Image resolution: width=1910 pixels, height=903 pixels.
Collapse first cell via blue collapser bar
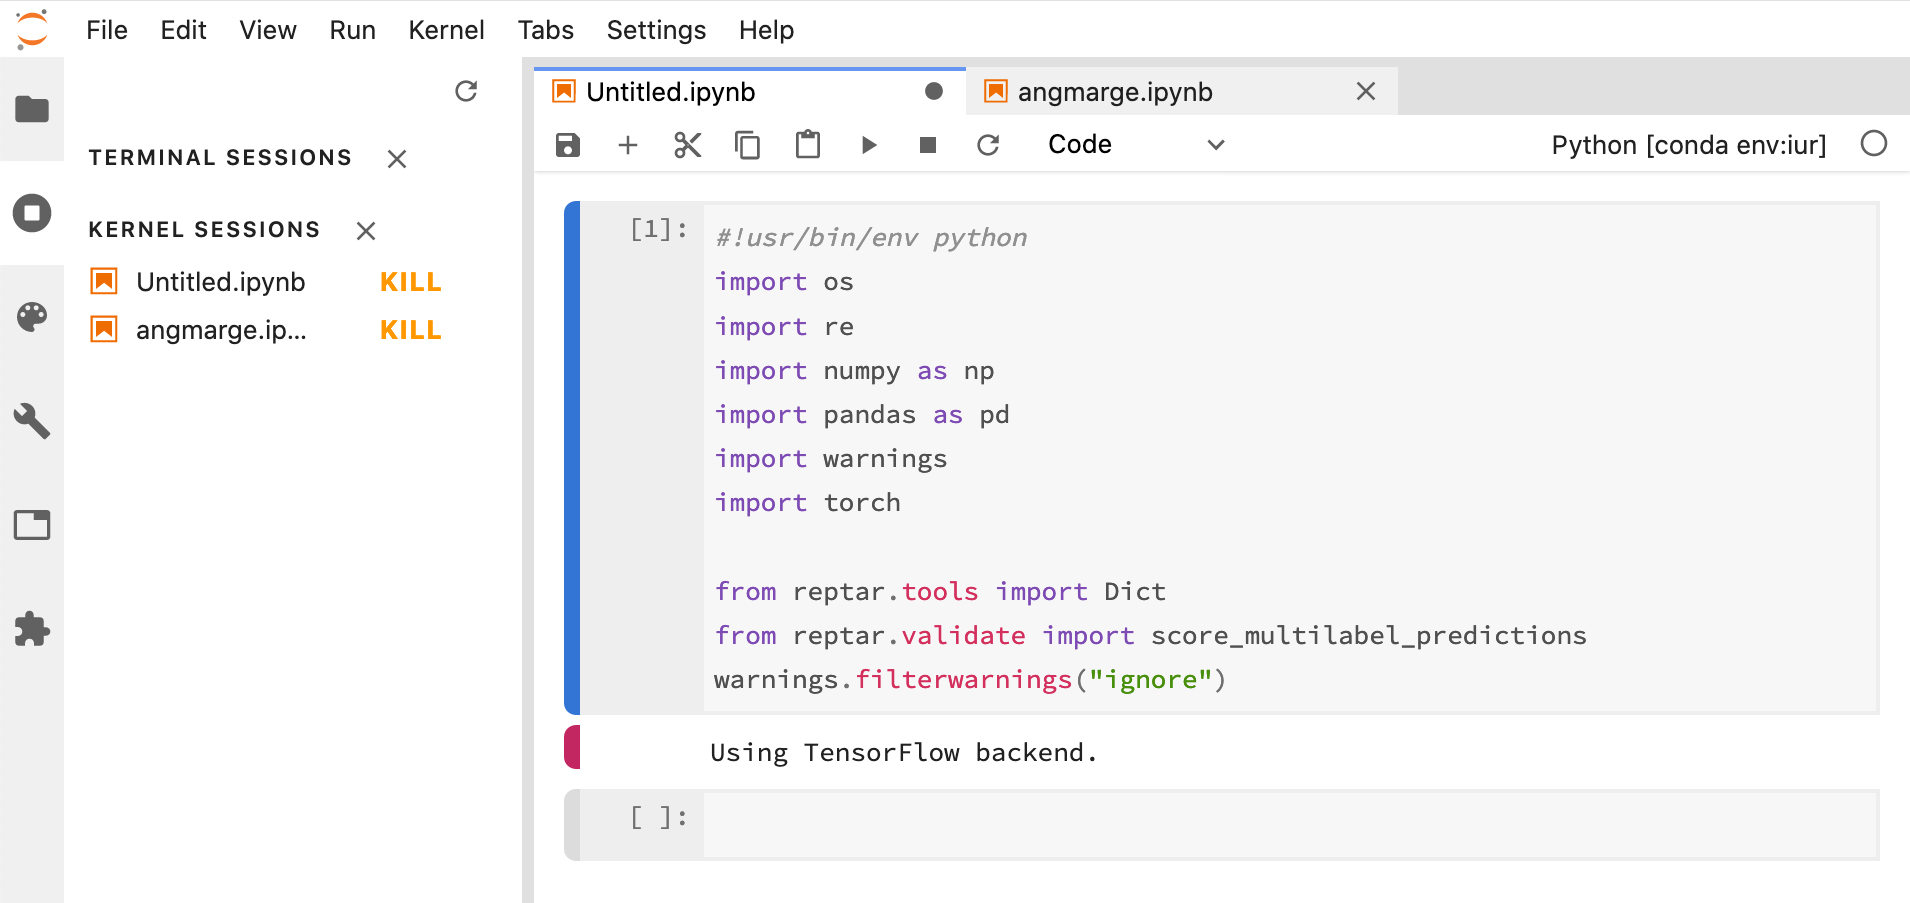point(572,458)
